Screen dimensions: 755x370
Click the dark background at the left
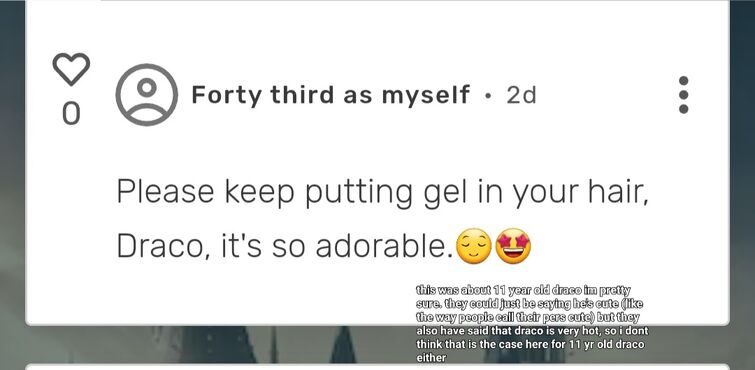[12, 185]
